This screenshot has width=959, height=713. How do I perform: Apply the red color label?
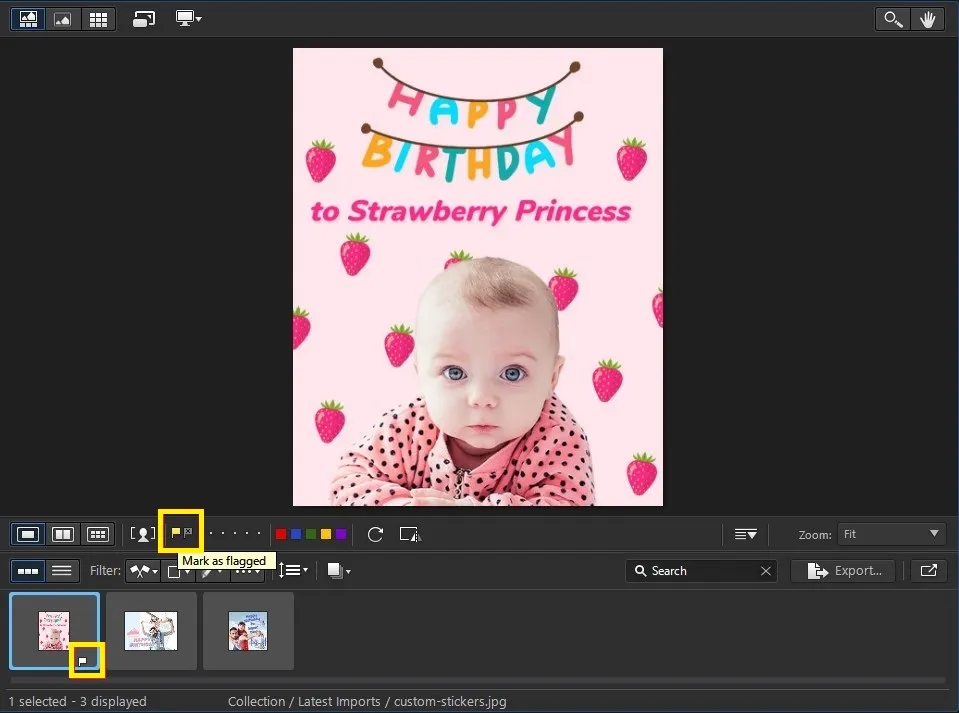281,533
